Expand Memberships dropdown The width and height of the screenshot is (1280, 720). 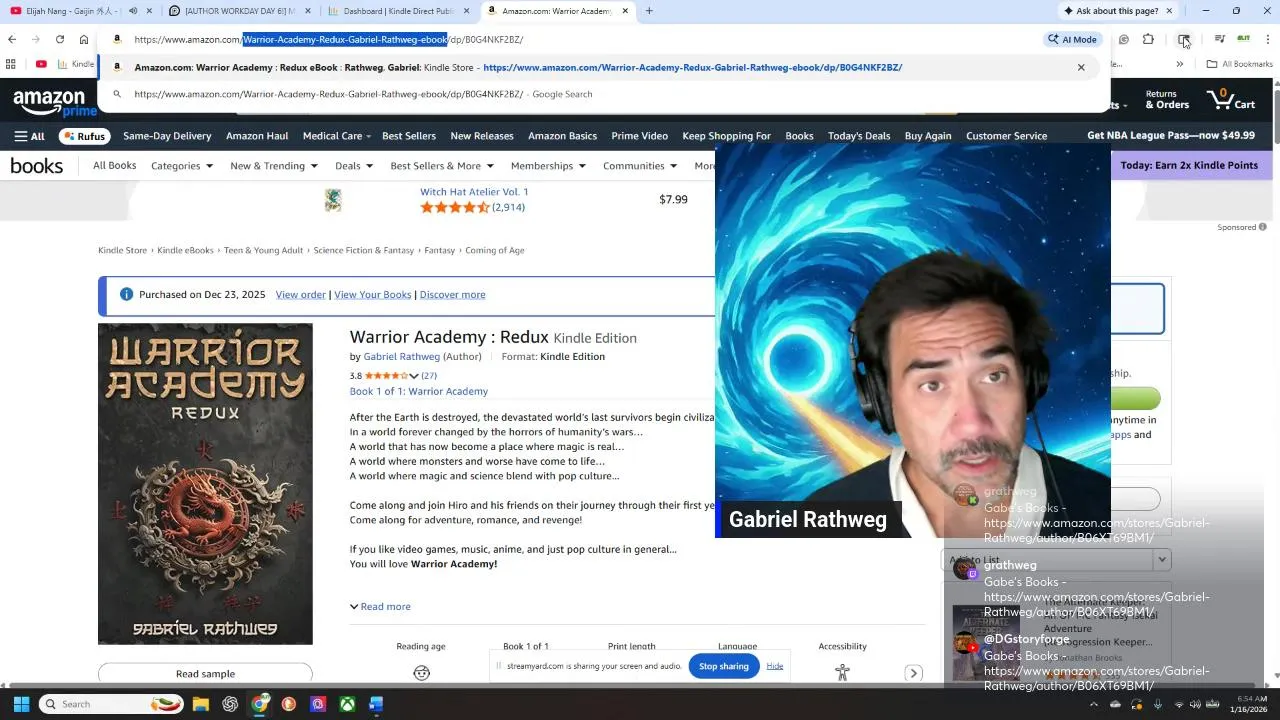pyautogui.click(x=548, y=166)
